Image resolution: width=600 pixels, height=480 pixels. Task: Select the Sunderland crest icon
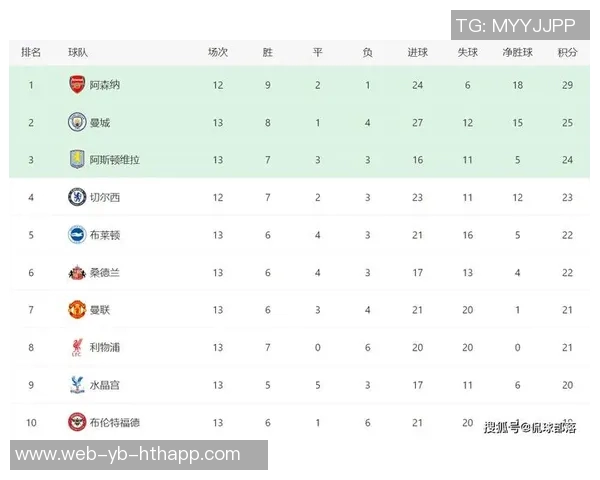tap(77, 272)
